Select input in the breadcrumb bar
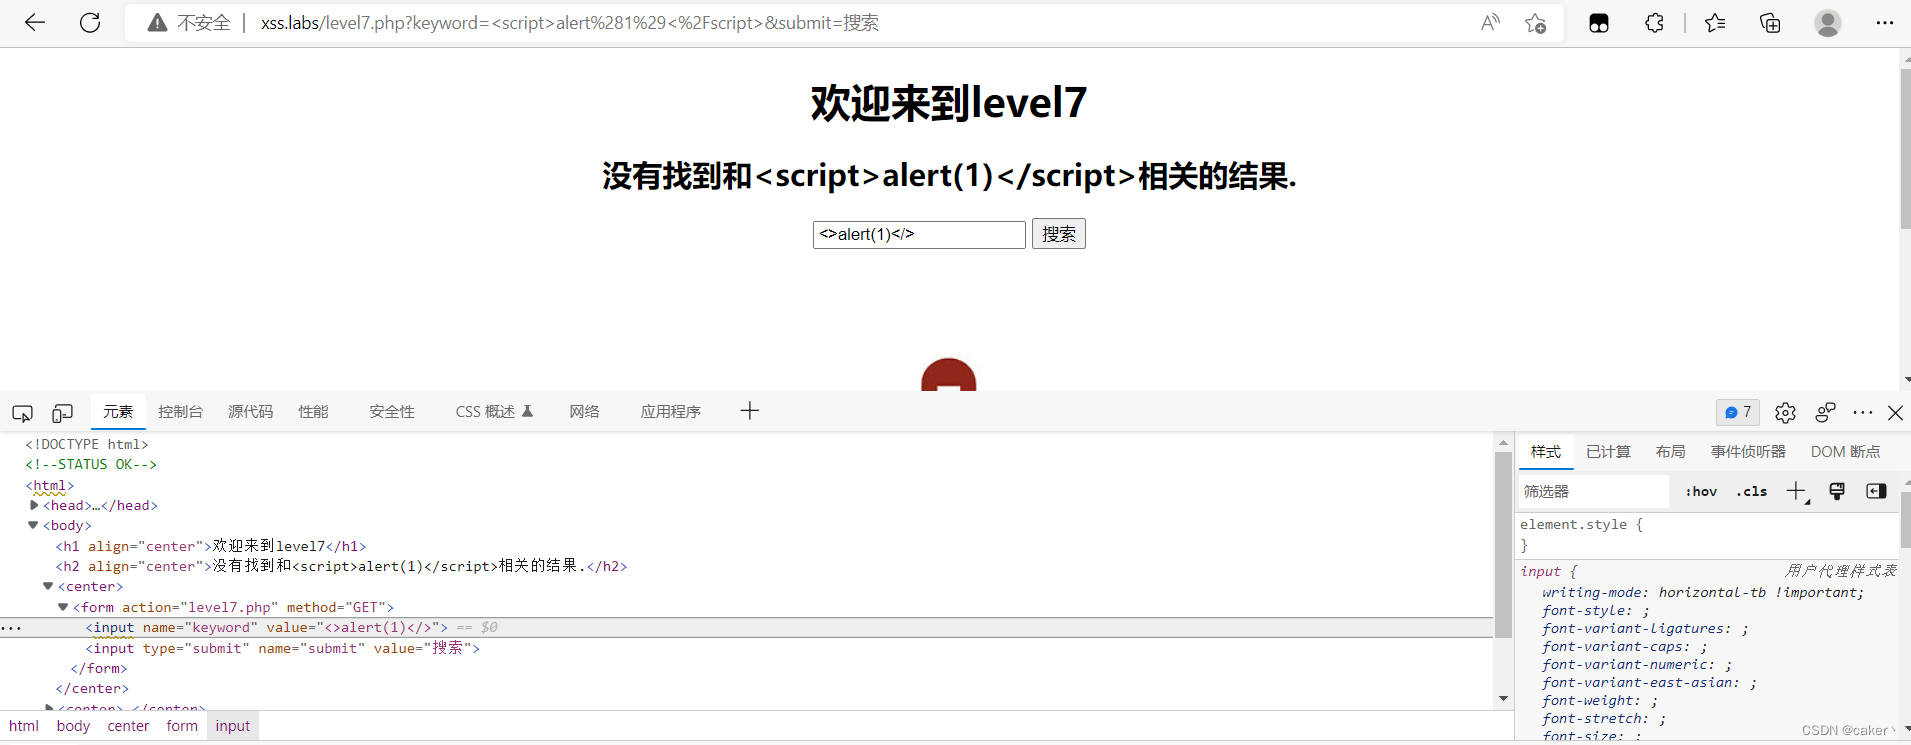The width and height of the screenshot is (1911, 745). pyautogui.click(x=233, y=726)
